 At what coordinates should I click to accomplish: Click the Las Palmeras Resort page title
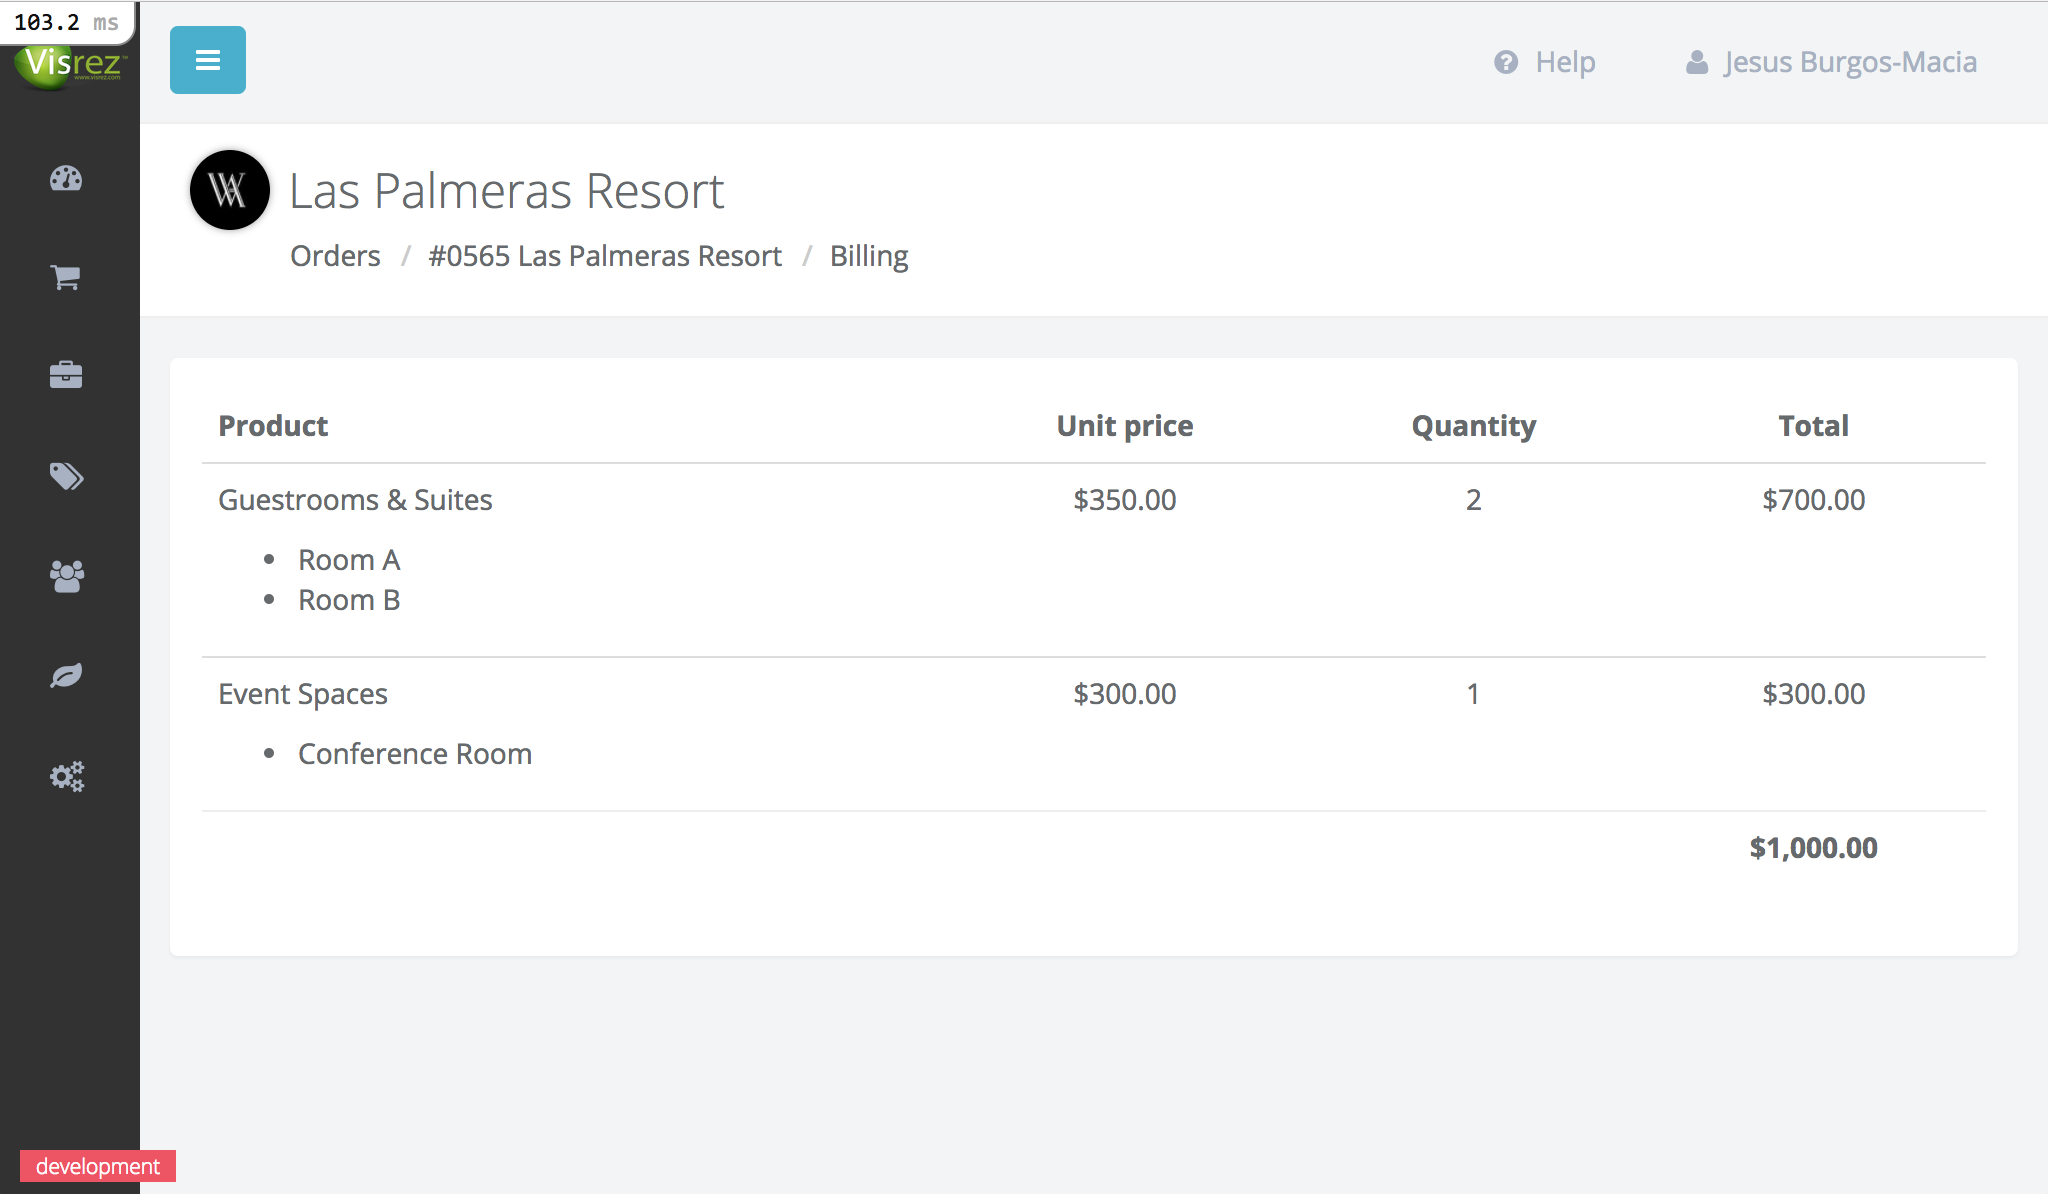[506, 190]
